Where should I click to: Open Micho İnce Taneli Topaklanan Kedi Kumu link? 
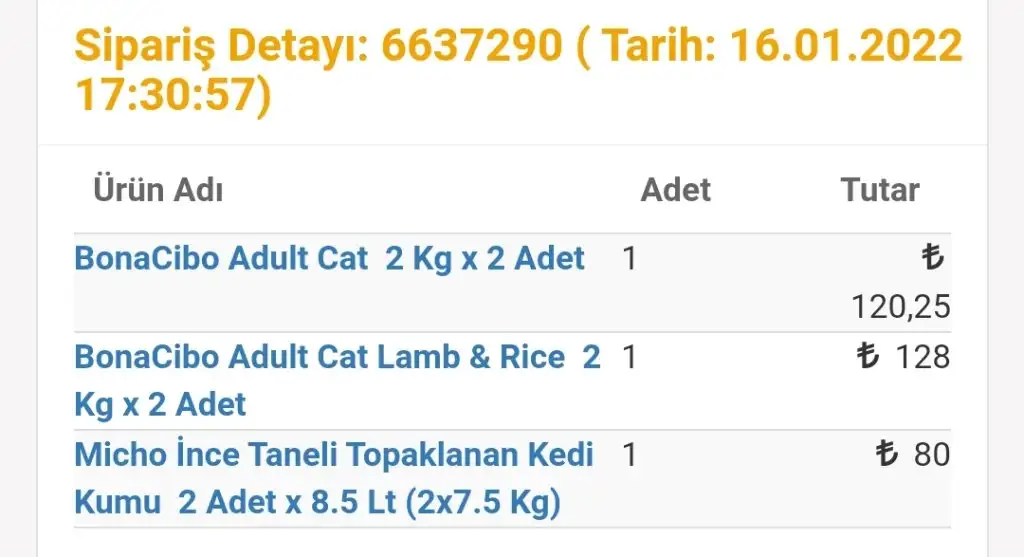(334, 478)
